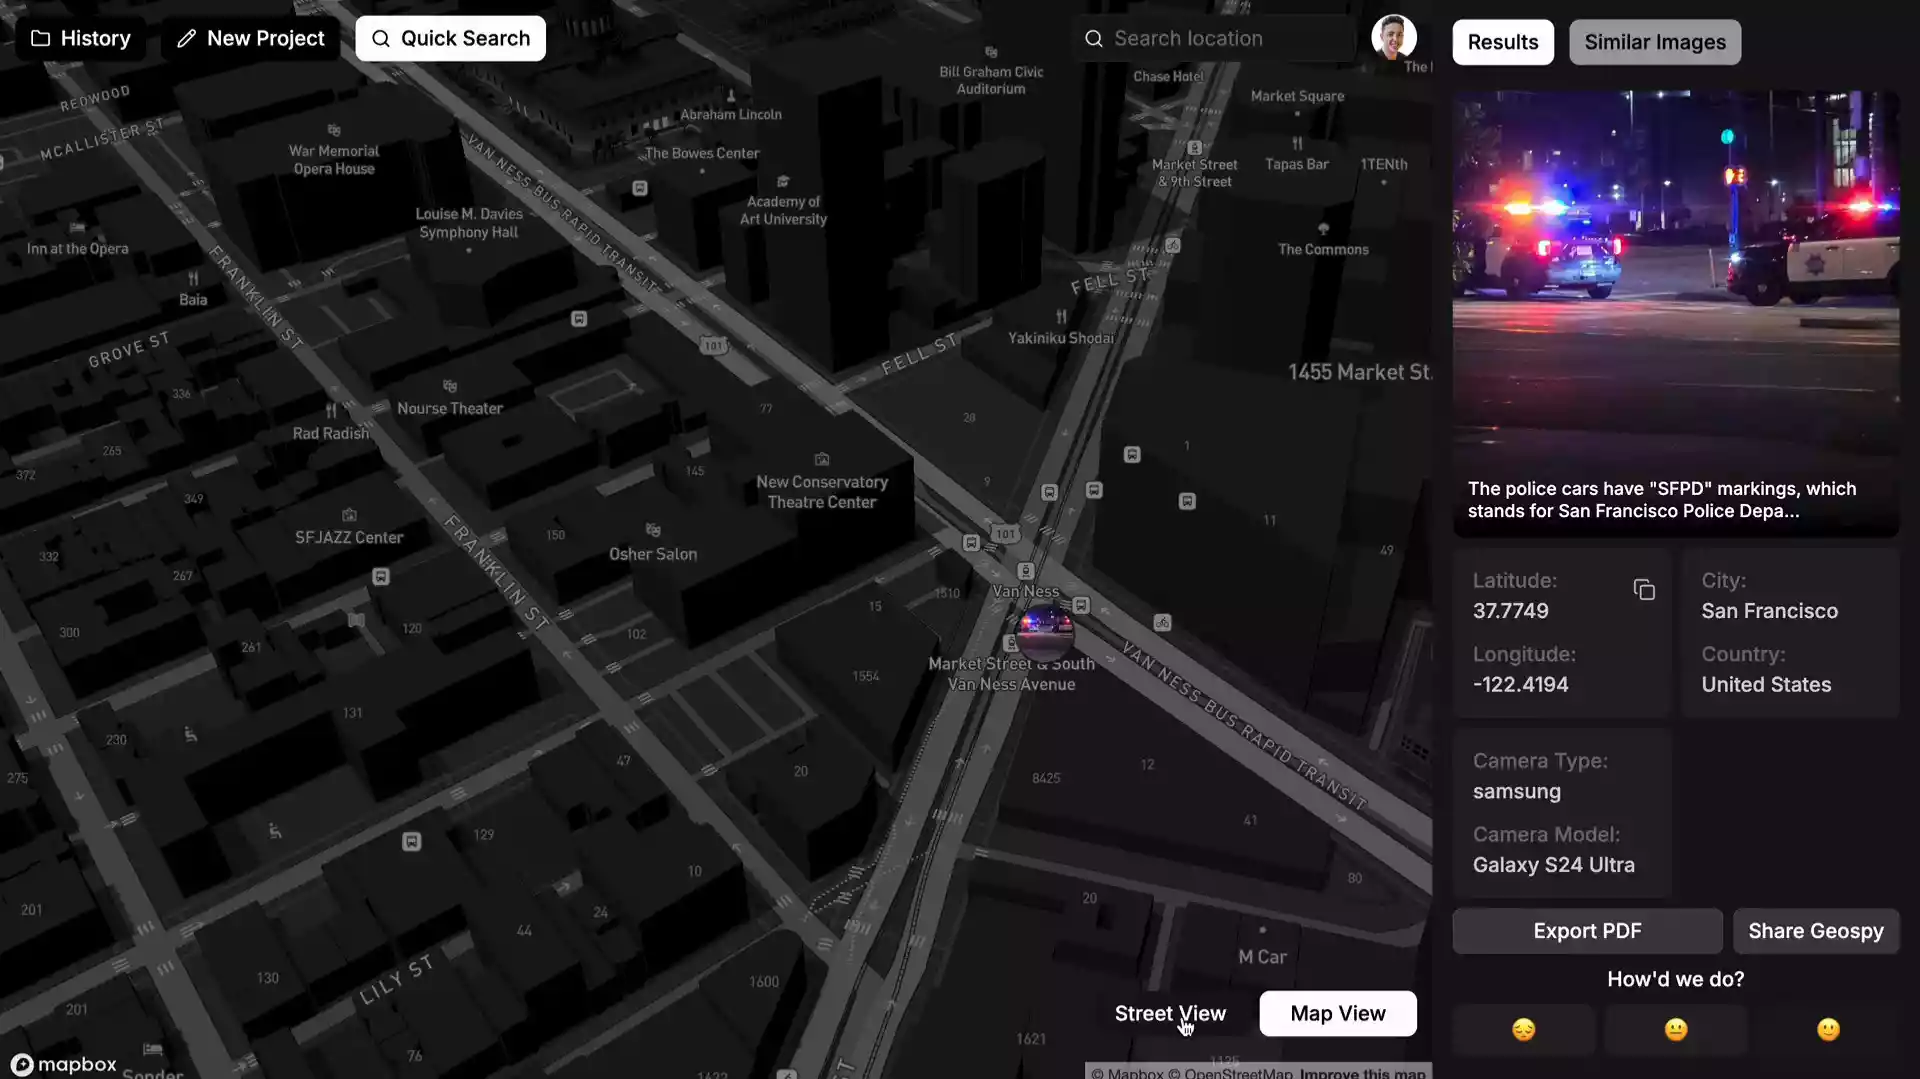Switch to the Results tab
The width and height of the screenshot is (1920, 1079).
tap(1502, 42)
